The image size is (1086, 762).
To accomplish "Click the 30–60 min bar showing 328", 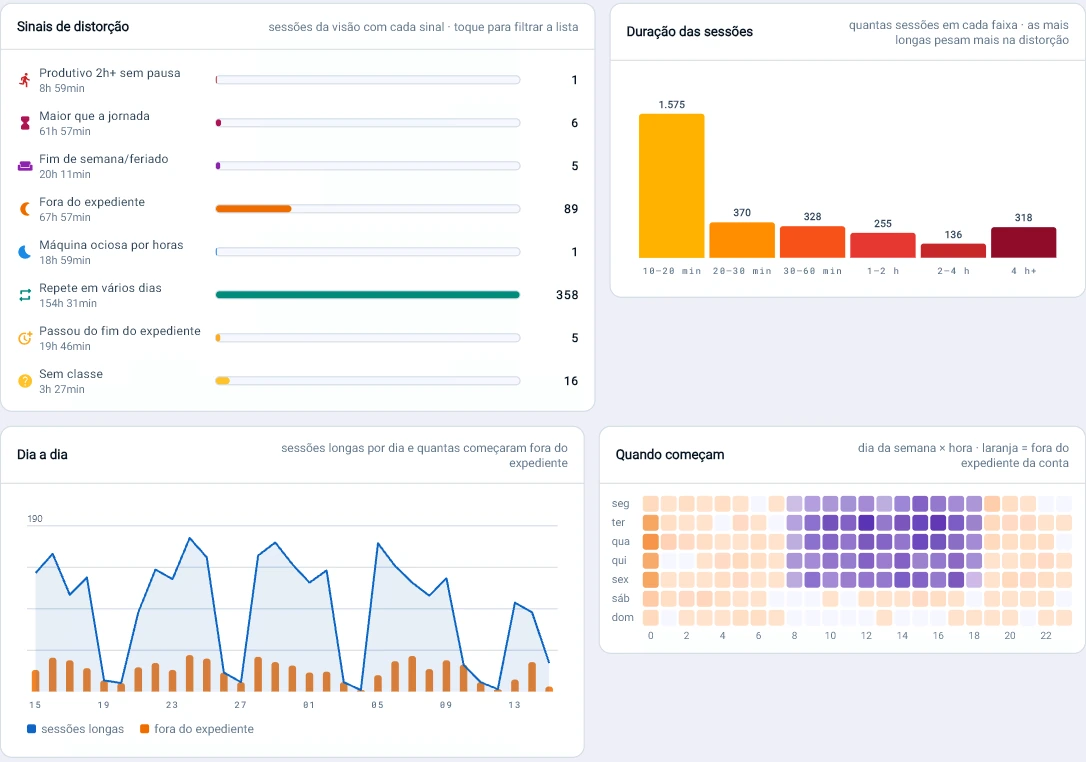I will 812,242.
